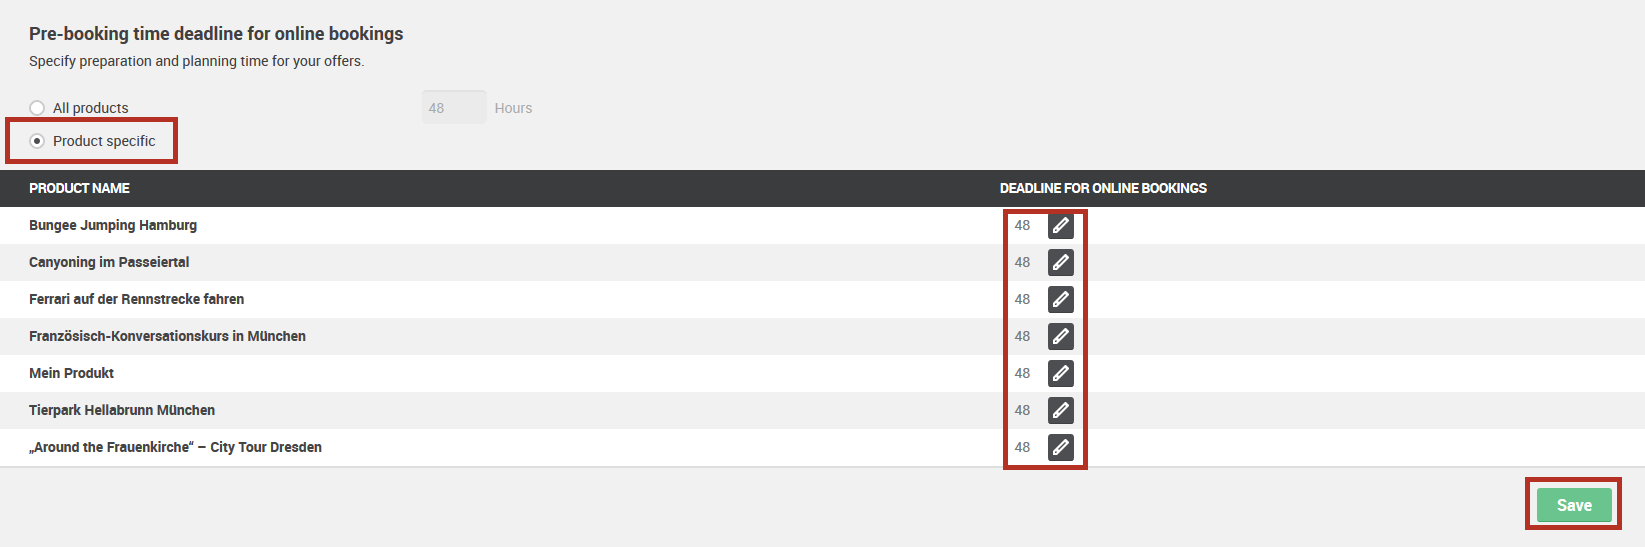
Task: Click the 48 value for Bungee Jumping
Action: 1022,225
